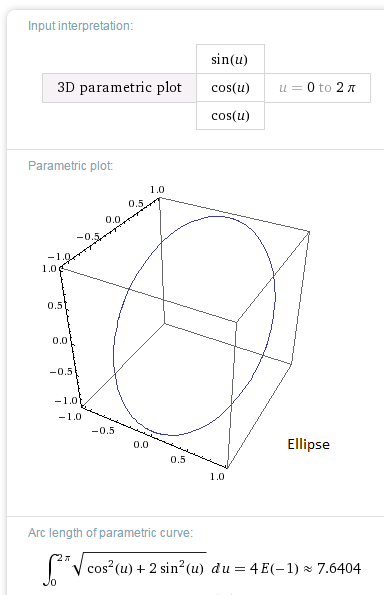Screen dimensions: 384x595
Task: Click the integral sign in the formula
Action: (49, 570)
